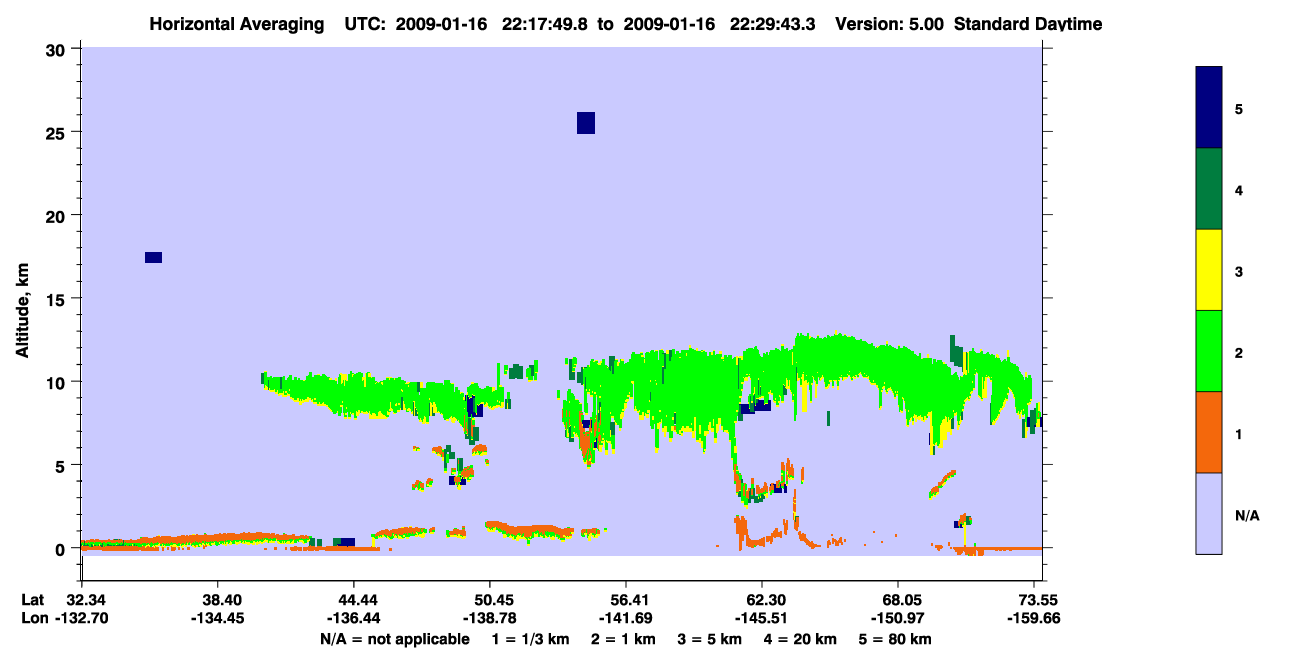The height and width of the screenshot is (667, 1300).
Task: Click the yellow colorbar segment labeled 3
Action: click(x=1209, y=270)
